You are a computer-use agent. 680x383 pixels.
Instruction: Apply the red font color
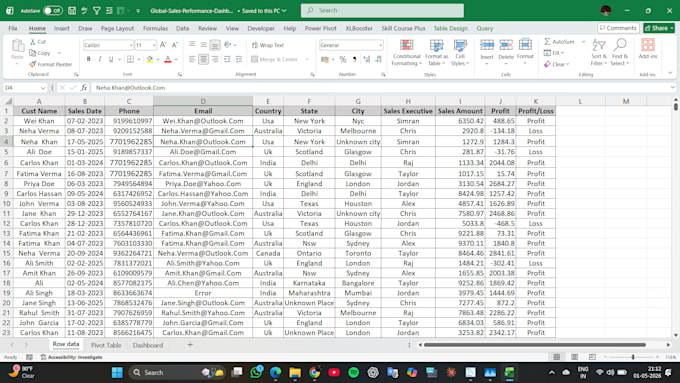point(168,59)
